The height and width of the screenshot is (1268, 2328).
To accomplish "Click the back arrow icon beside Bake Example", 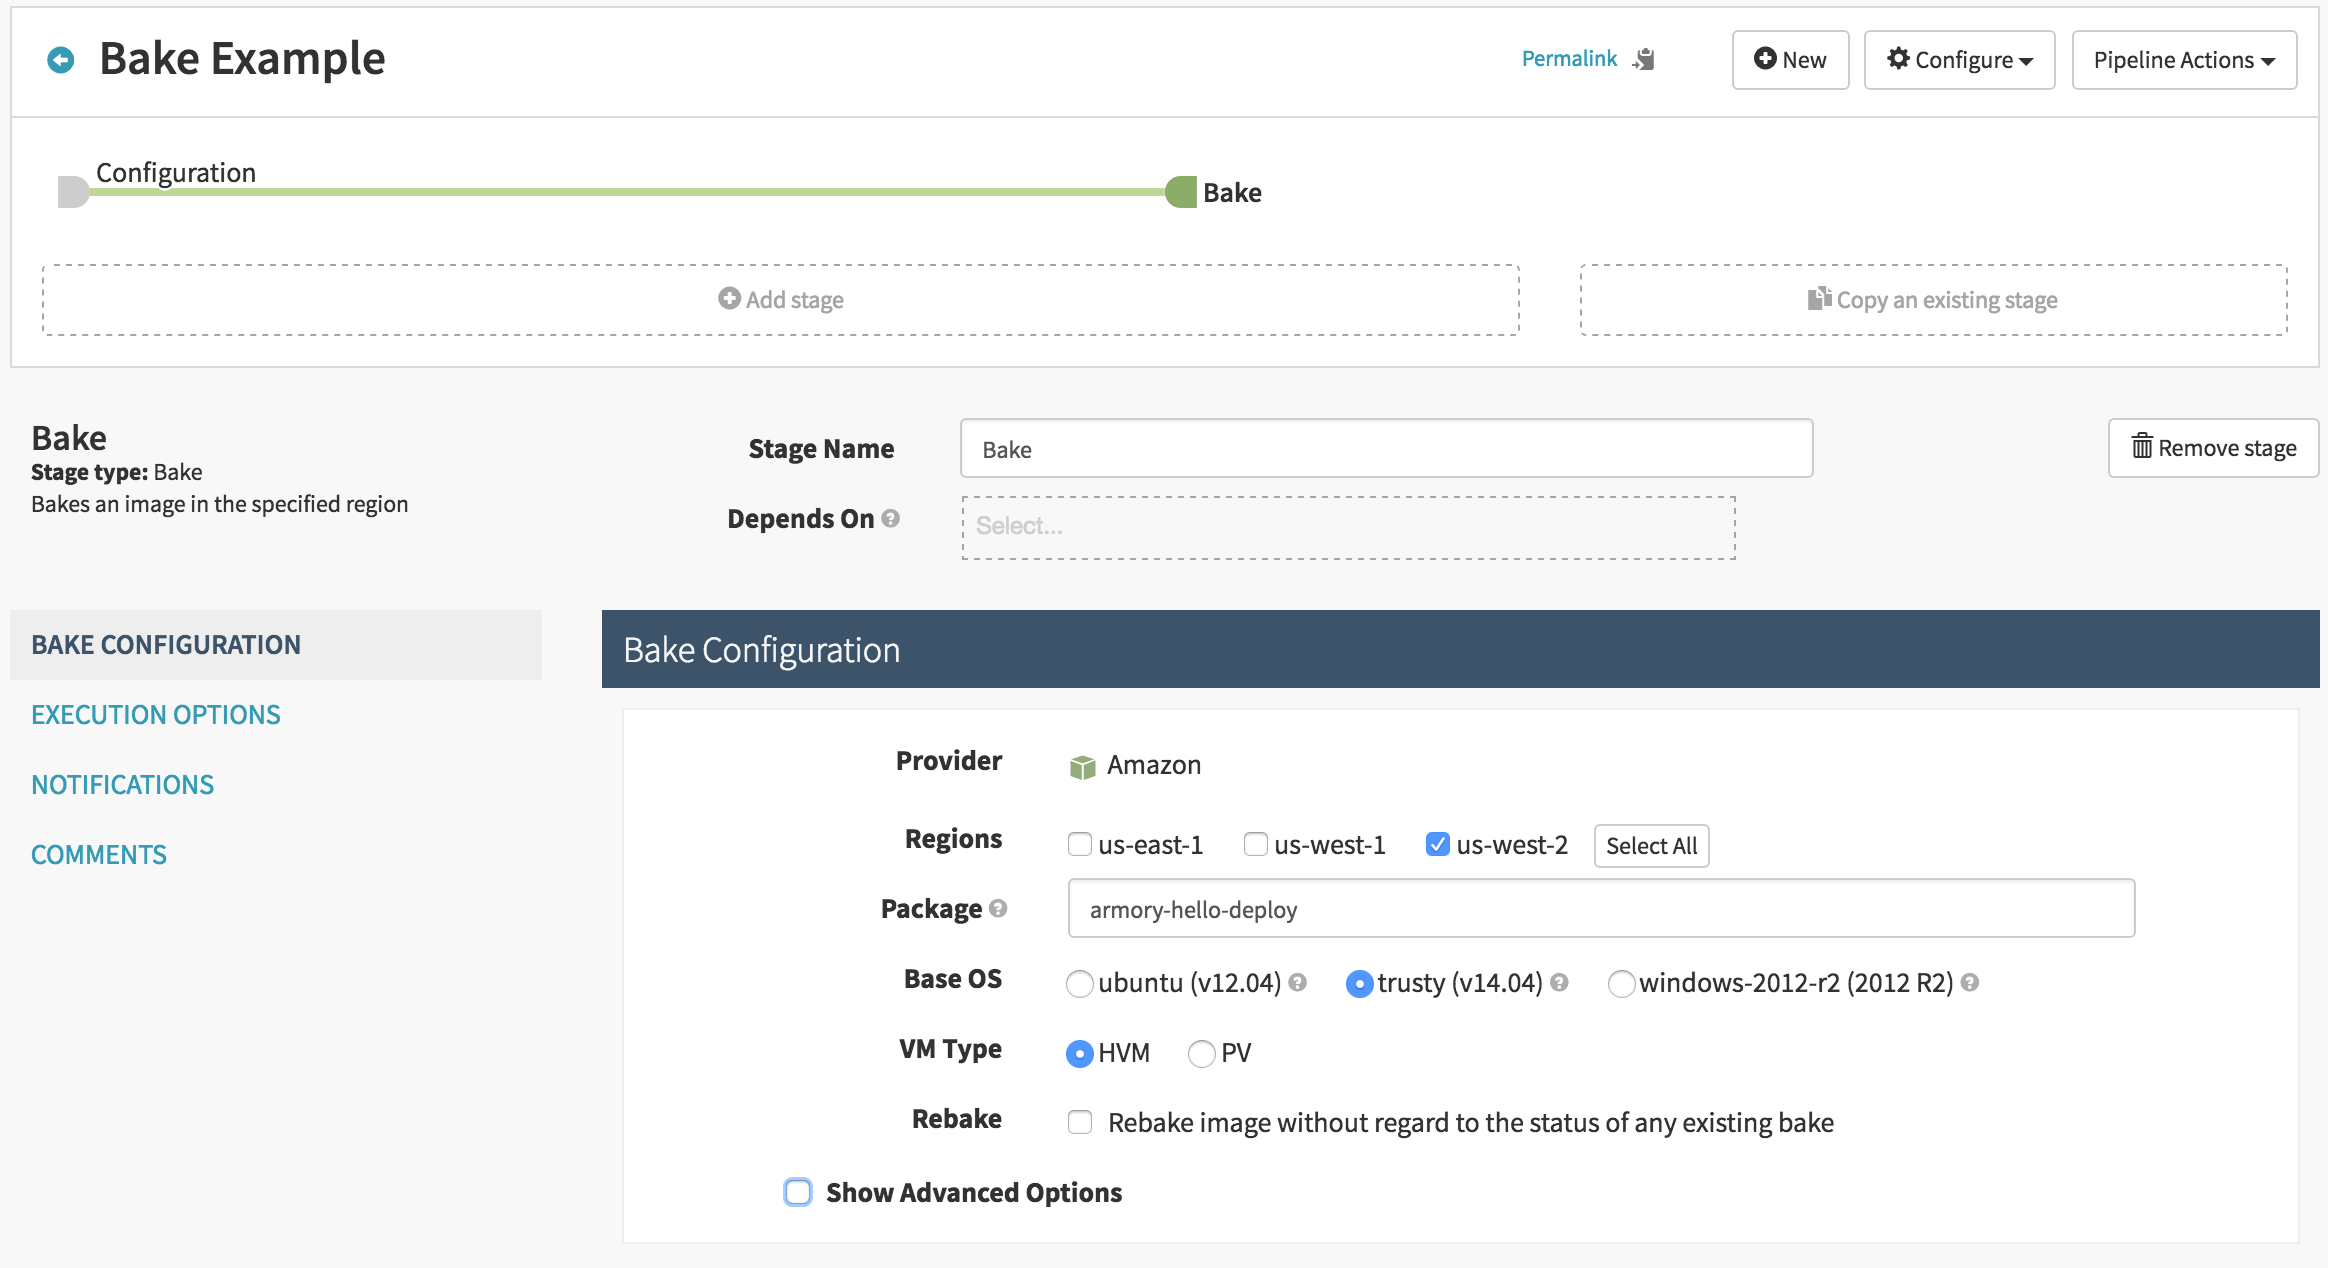I will click(61, 60).
